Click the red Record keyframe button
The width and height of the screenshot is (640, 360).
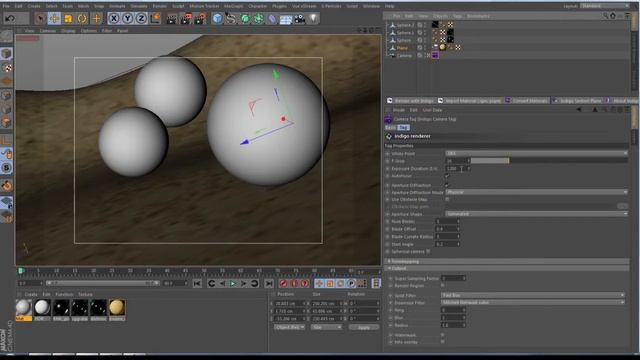[283, 283]
